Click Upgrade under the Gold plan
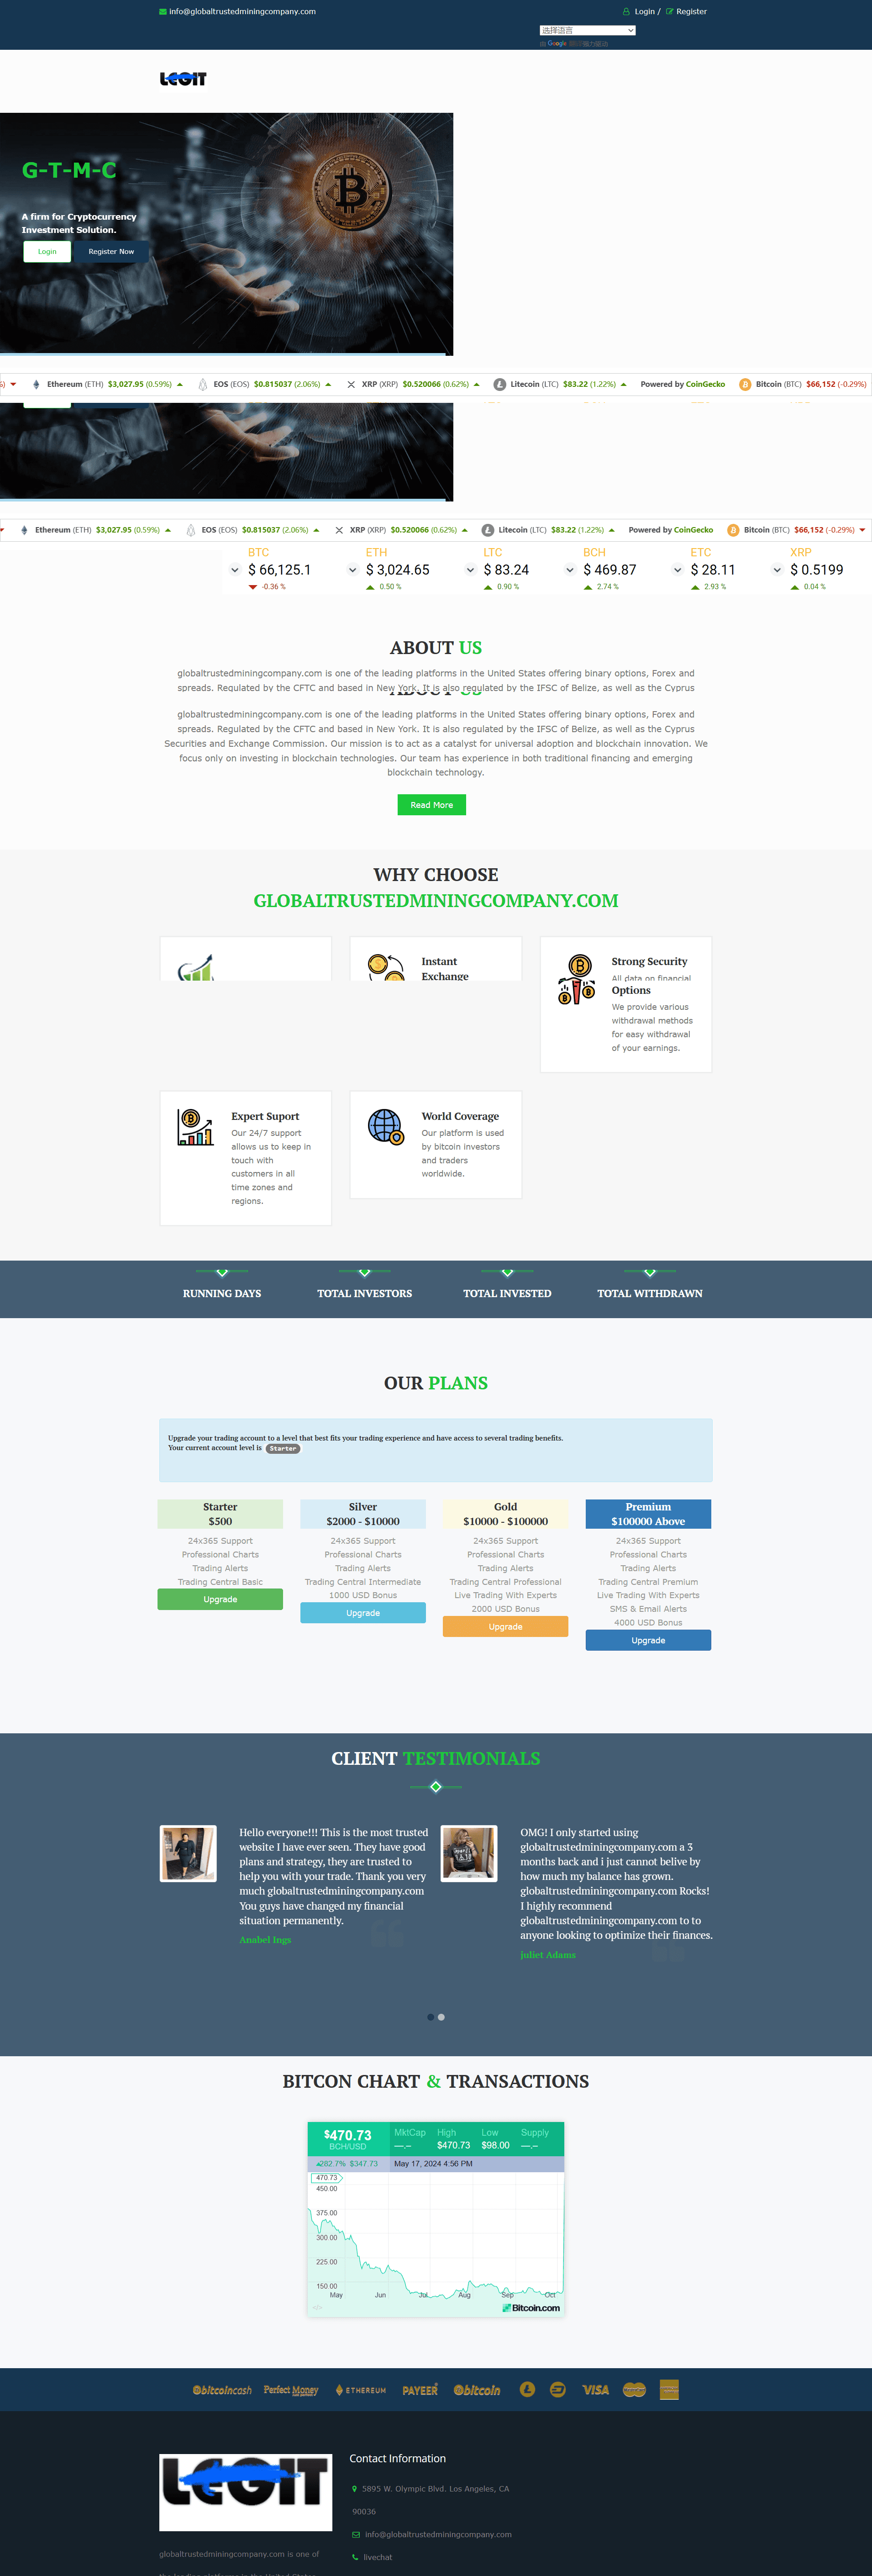The width and height of the screenshot is (872, 2576). coord(506,1627)
